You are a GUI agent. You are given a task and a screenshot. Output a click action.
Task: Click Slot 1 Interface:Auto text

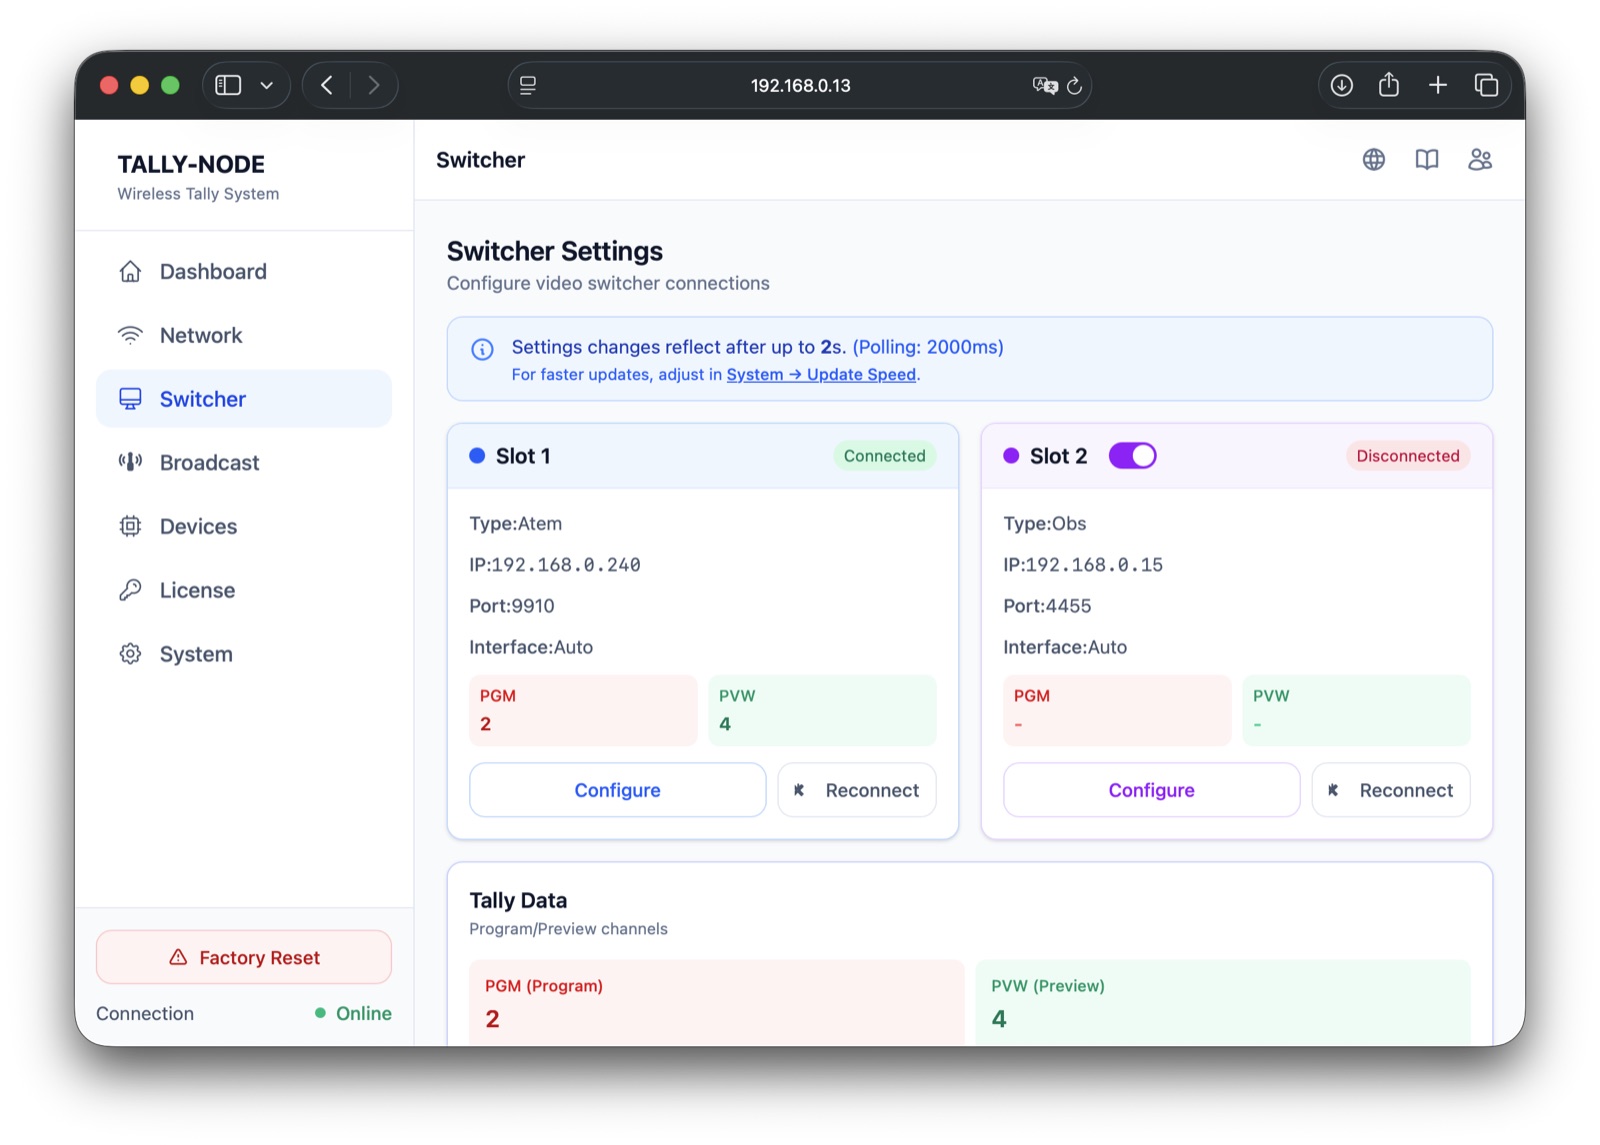531,647
